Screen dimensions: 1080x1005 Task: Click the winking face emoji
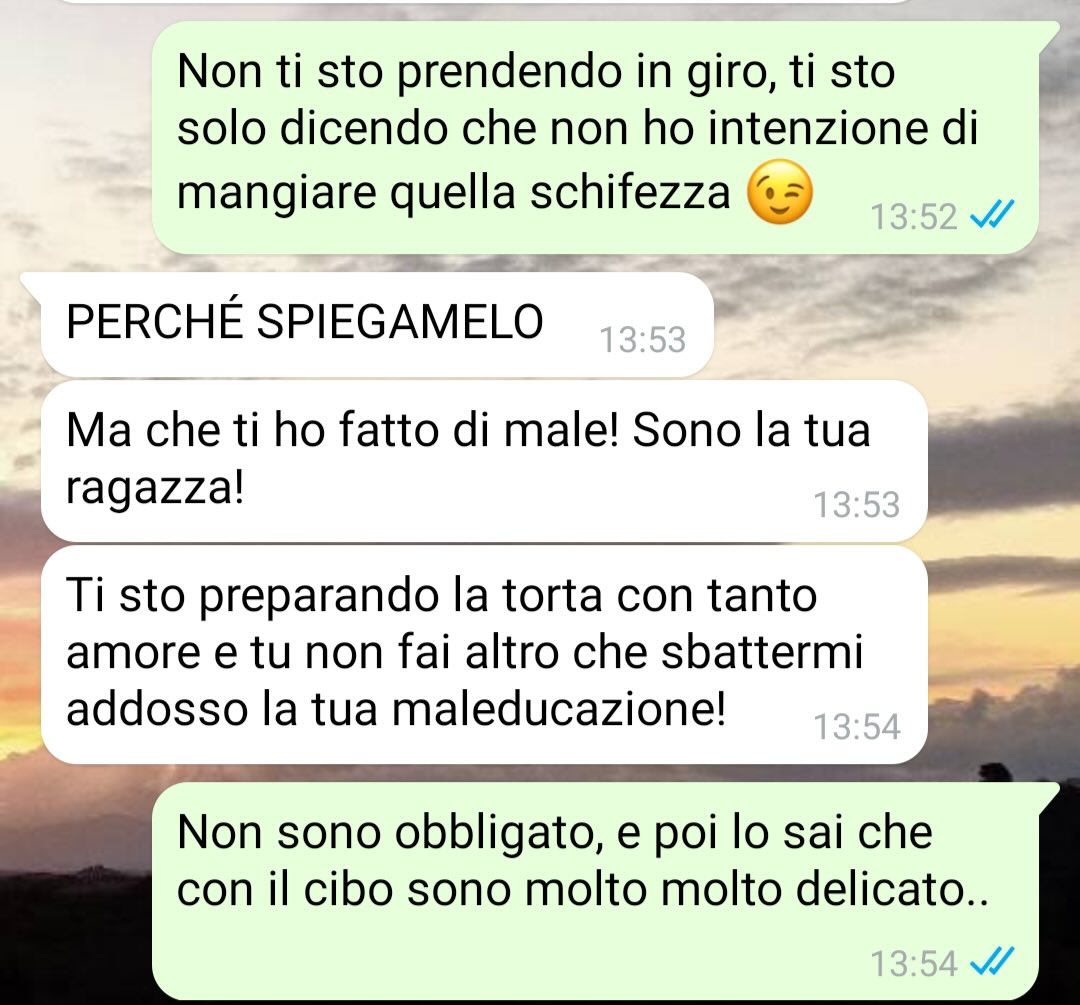pos(780,192)
